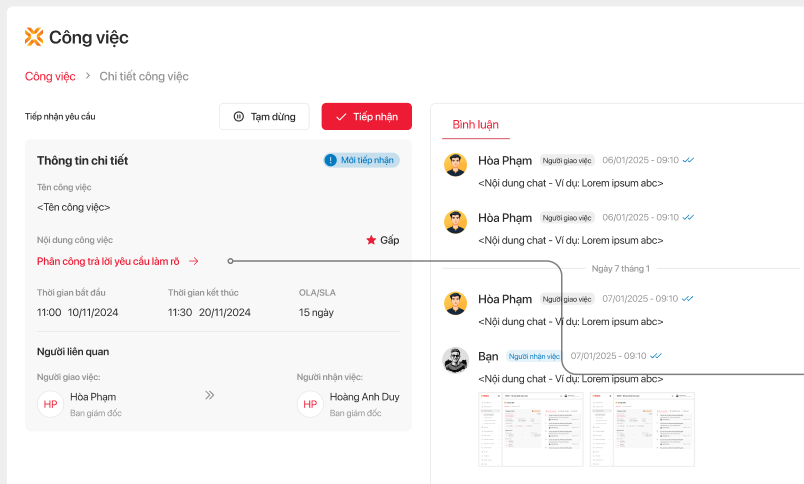Click the red star Gấp priority icon
The image size is (804, 484).
click(x=371, y=240)
